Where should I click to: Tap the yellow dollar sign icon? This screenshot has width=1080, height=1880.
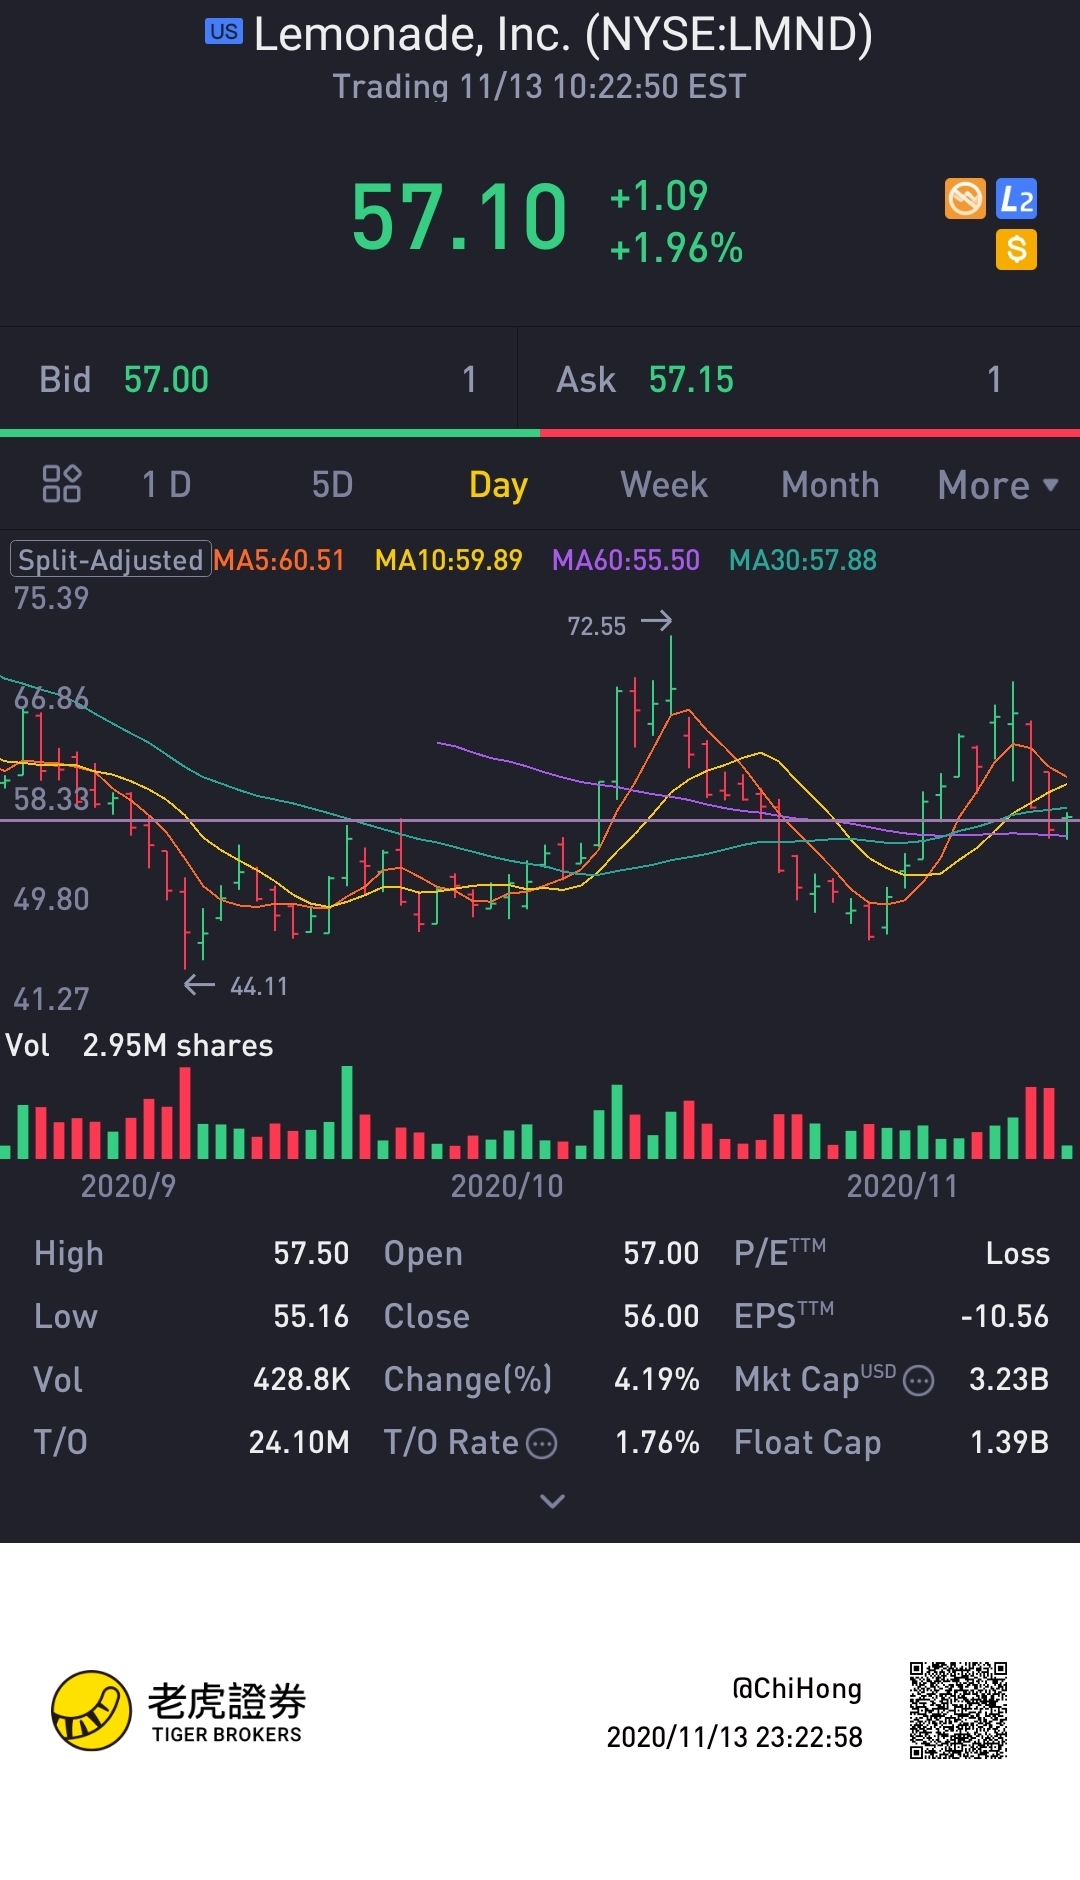pyautogui.click(x=1016, y=249)
